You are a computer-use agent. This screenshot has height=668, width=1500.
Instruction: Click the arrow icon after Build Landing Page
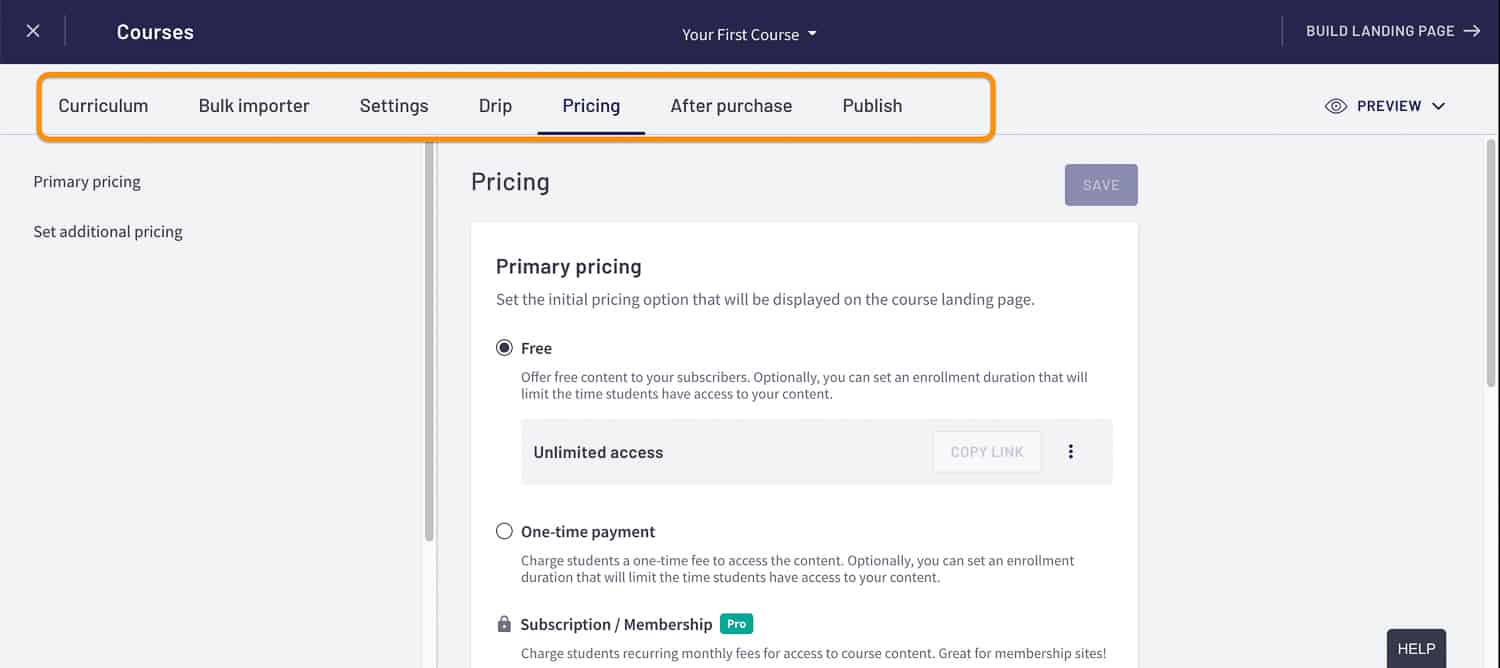(x=1472, y=31)
